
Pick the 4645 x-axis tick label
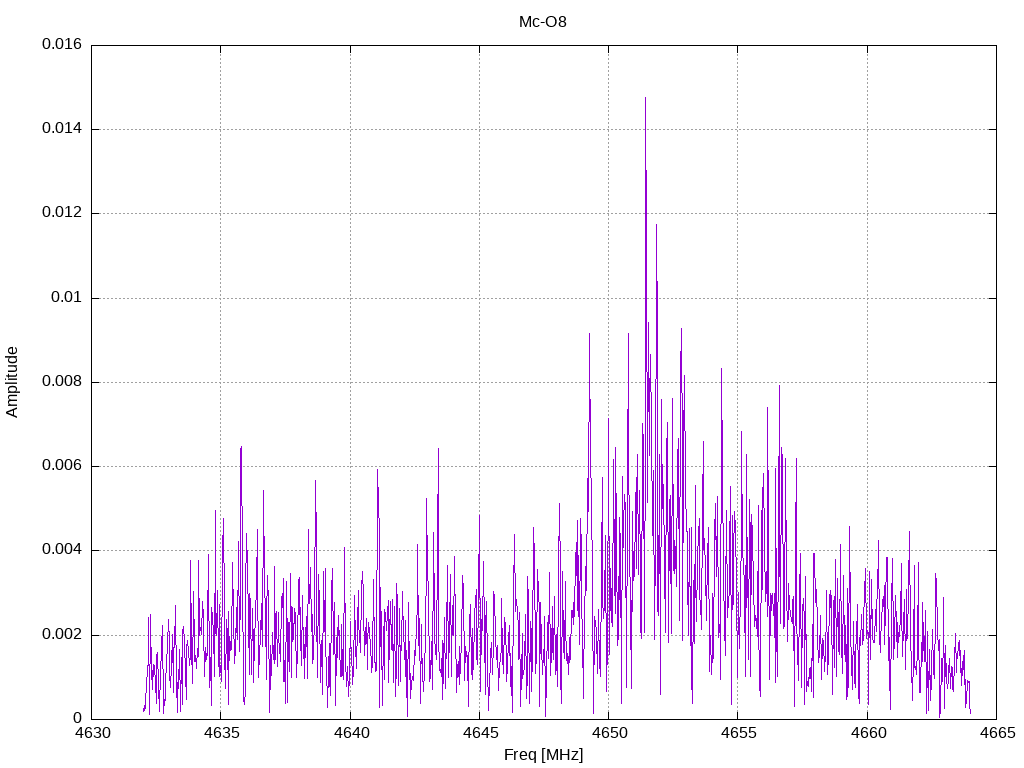pyautogui.click(x=479, y=733)
